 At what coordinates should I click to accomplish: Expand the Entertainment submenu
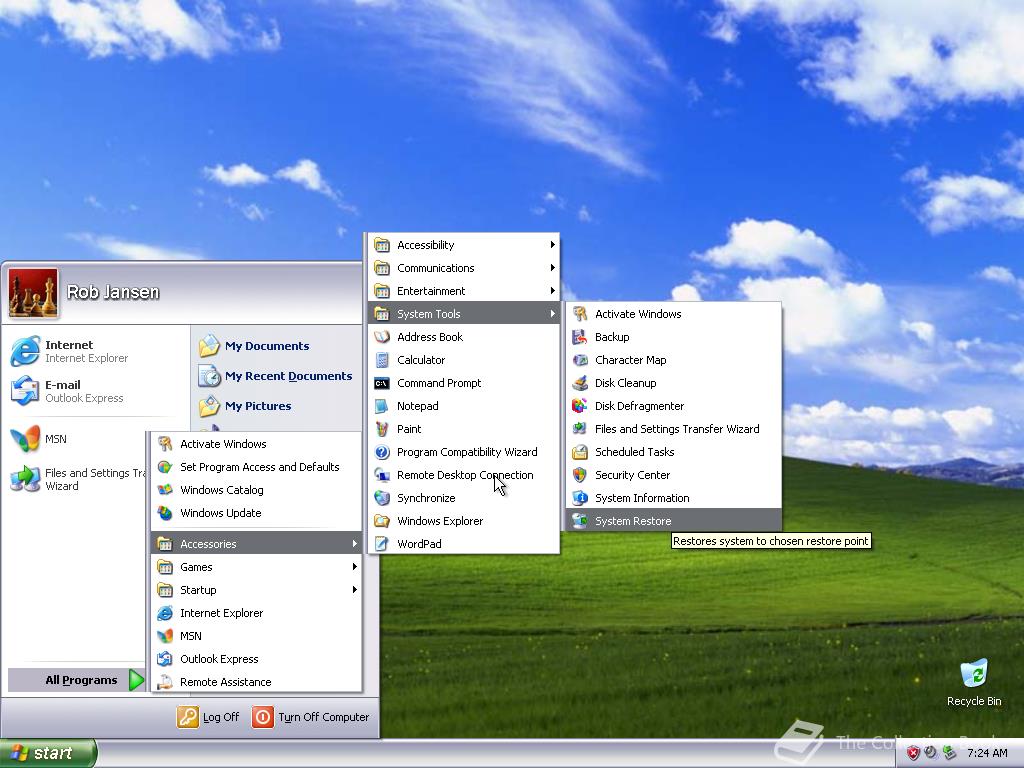(x=464, y=291)
